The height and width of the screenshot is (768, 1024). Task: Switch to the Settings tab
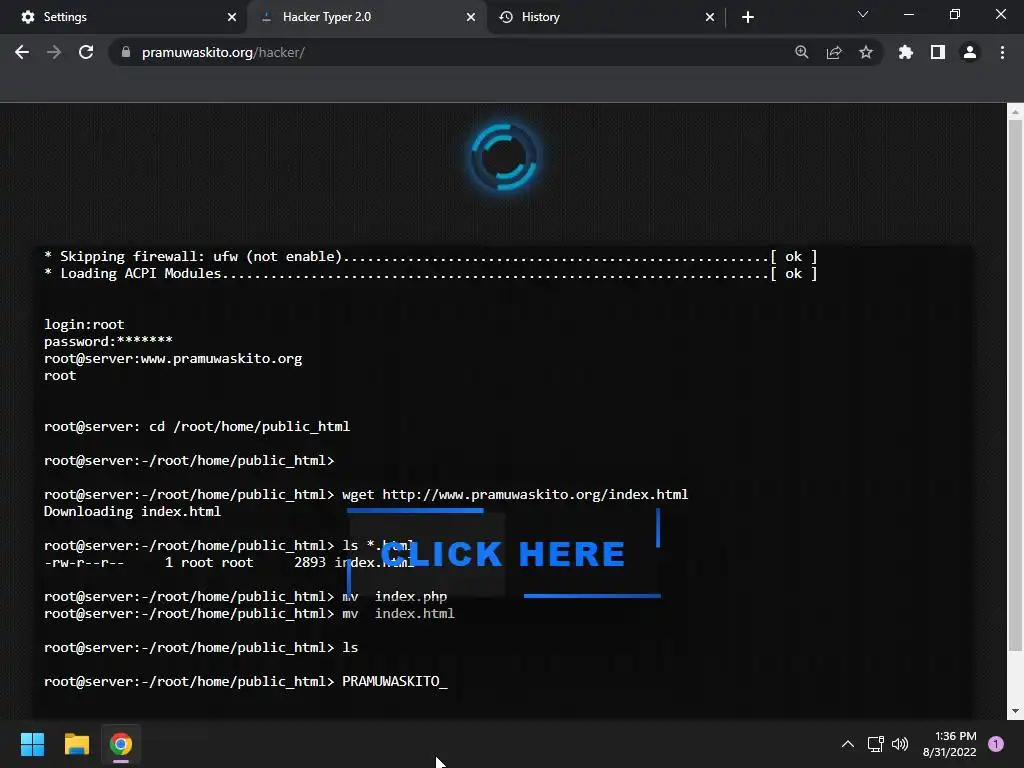pos(124,17)
